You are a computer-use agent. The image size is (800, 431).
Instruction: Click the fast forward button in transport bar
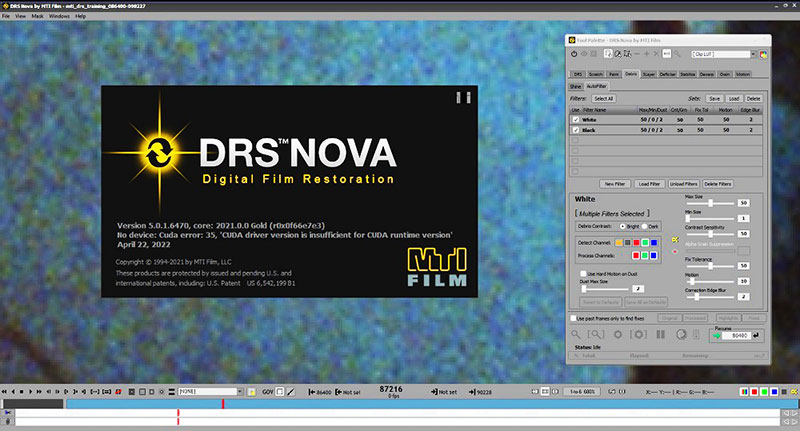point(39,392)
